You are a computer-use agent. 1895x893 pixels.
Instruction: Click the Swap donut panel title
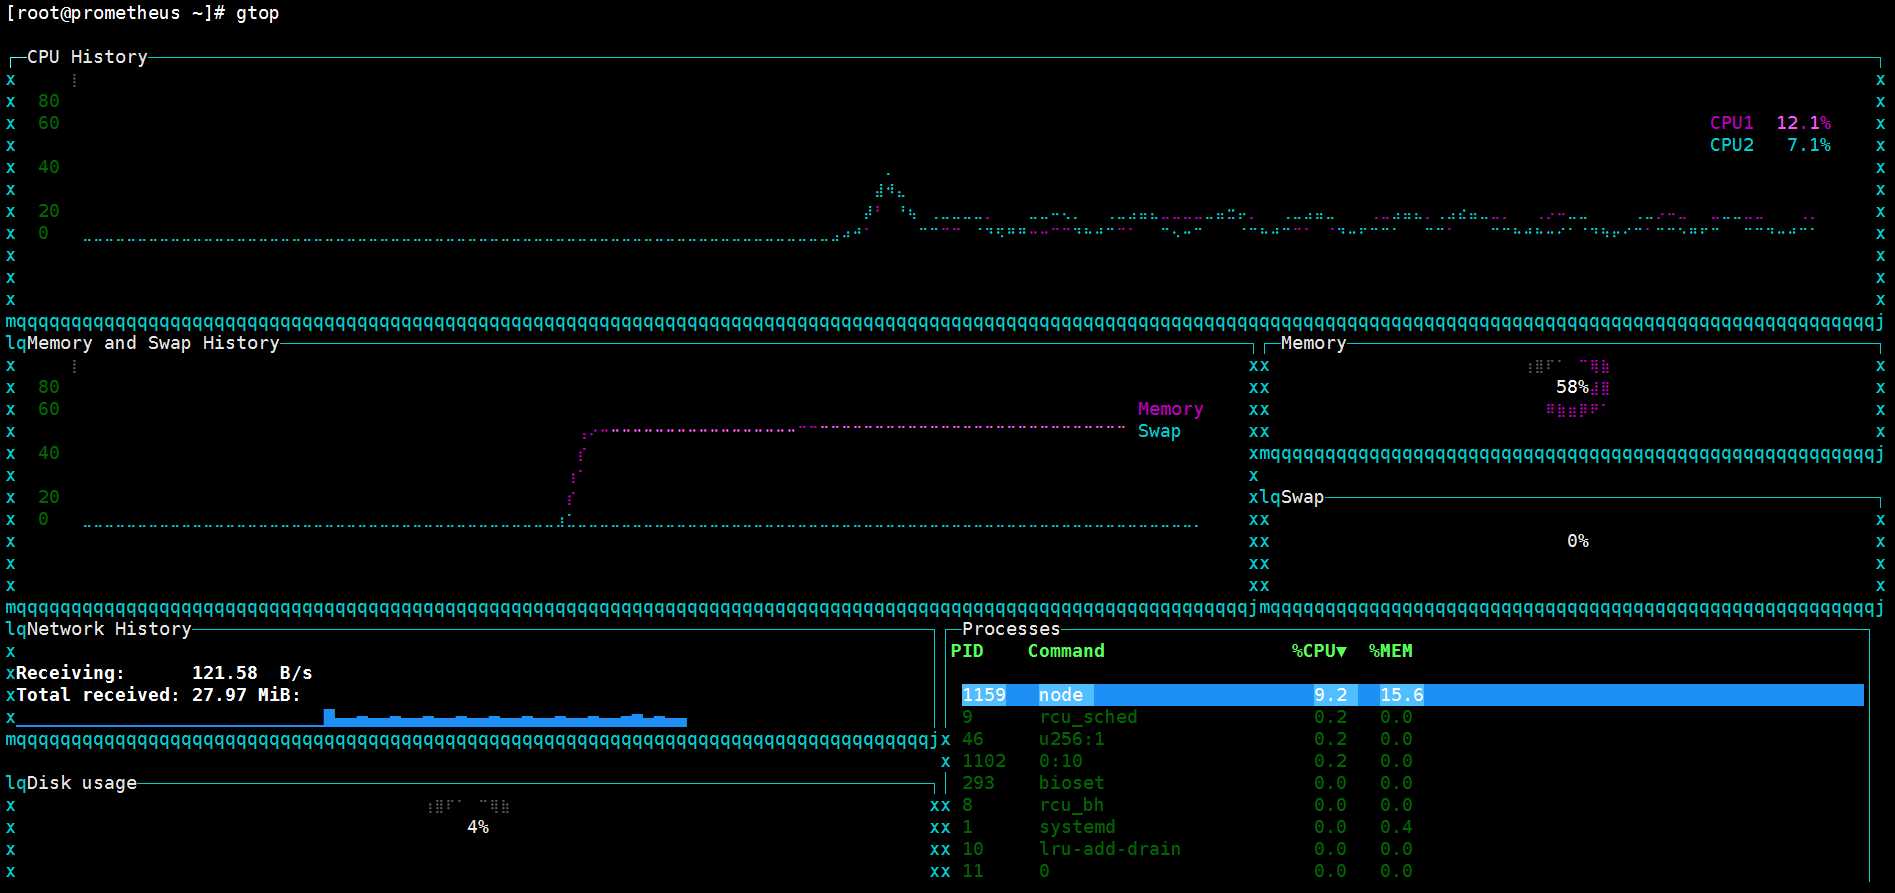(x=1302, y=497)
